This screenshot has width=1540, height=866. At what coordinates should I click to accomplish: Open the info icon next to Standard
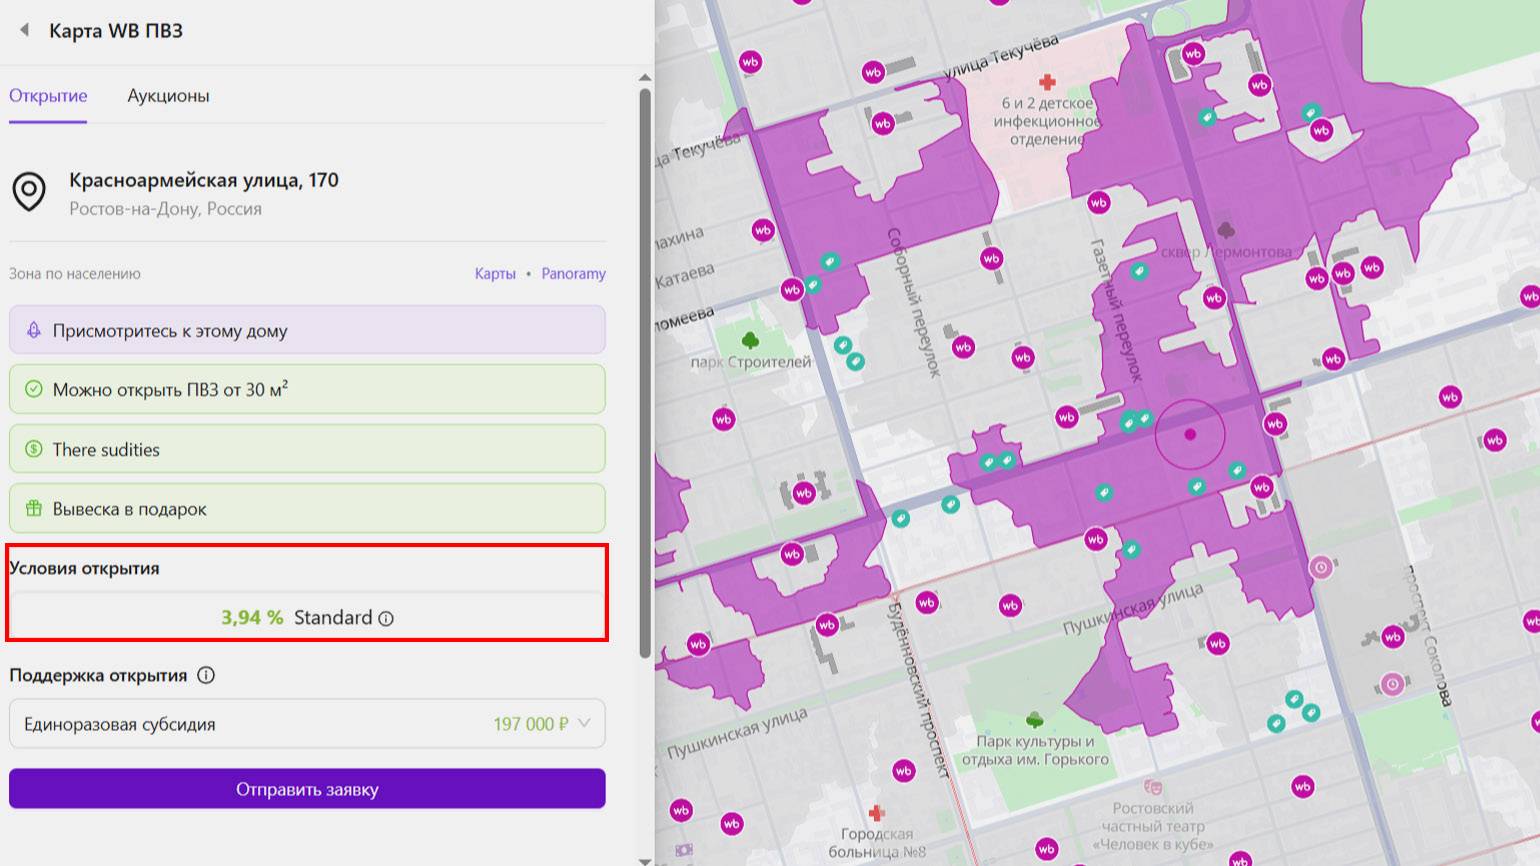click(386, 618)
